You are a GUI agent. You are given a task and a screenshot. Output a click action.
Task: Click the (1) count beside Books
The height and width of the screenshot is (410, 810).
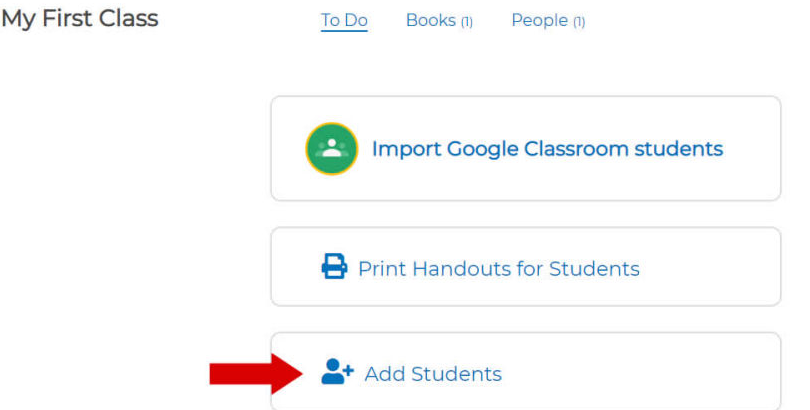click(466, 21)
